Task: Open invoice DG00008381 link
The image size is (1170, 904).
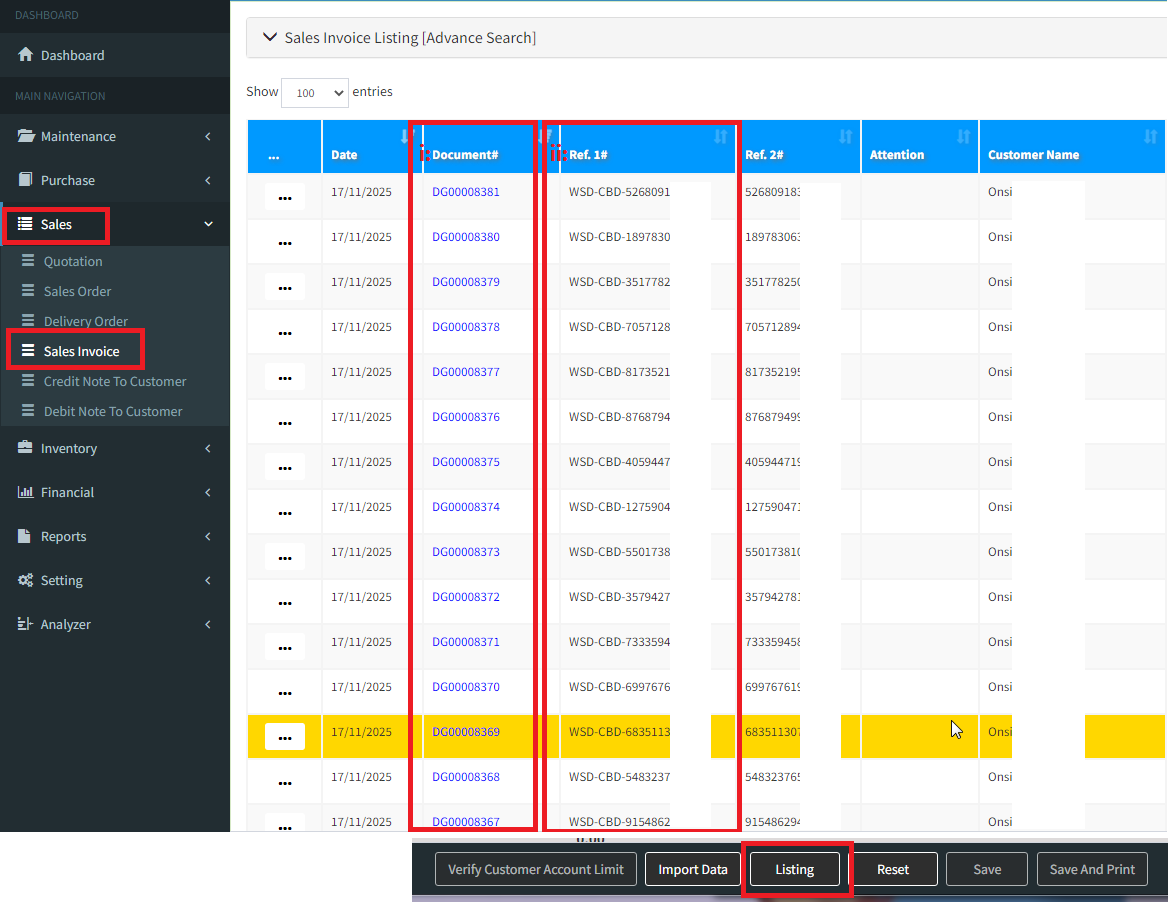Action: click(x=466, y=192)
